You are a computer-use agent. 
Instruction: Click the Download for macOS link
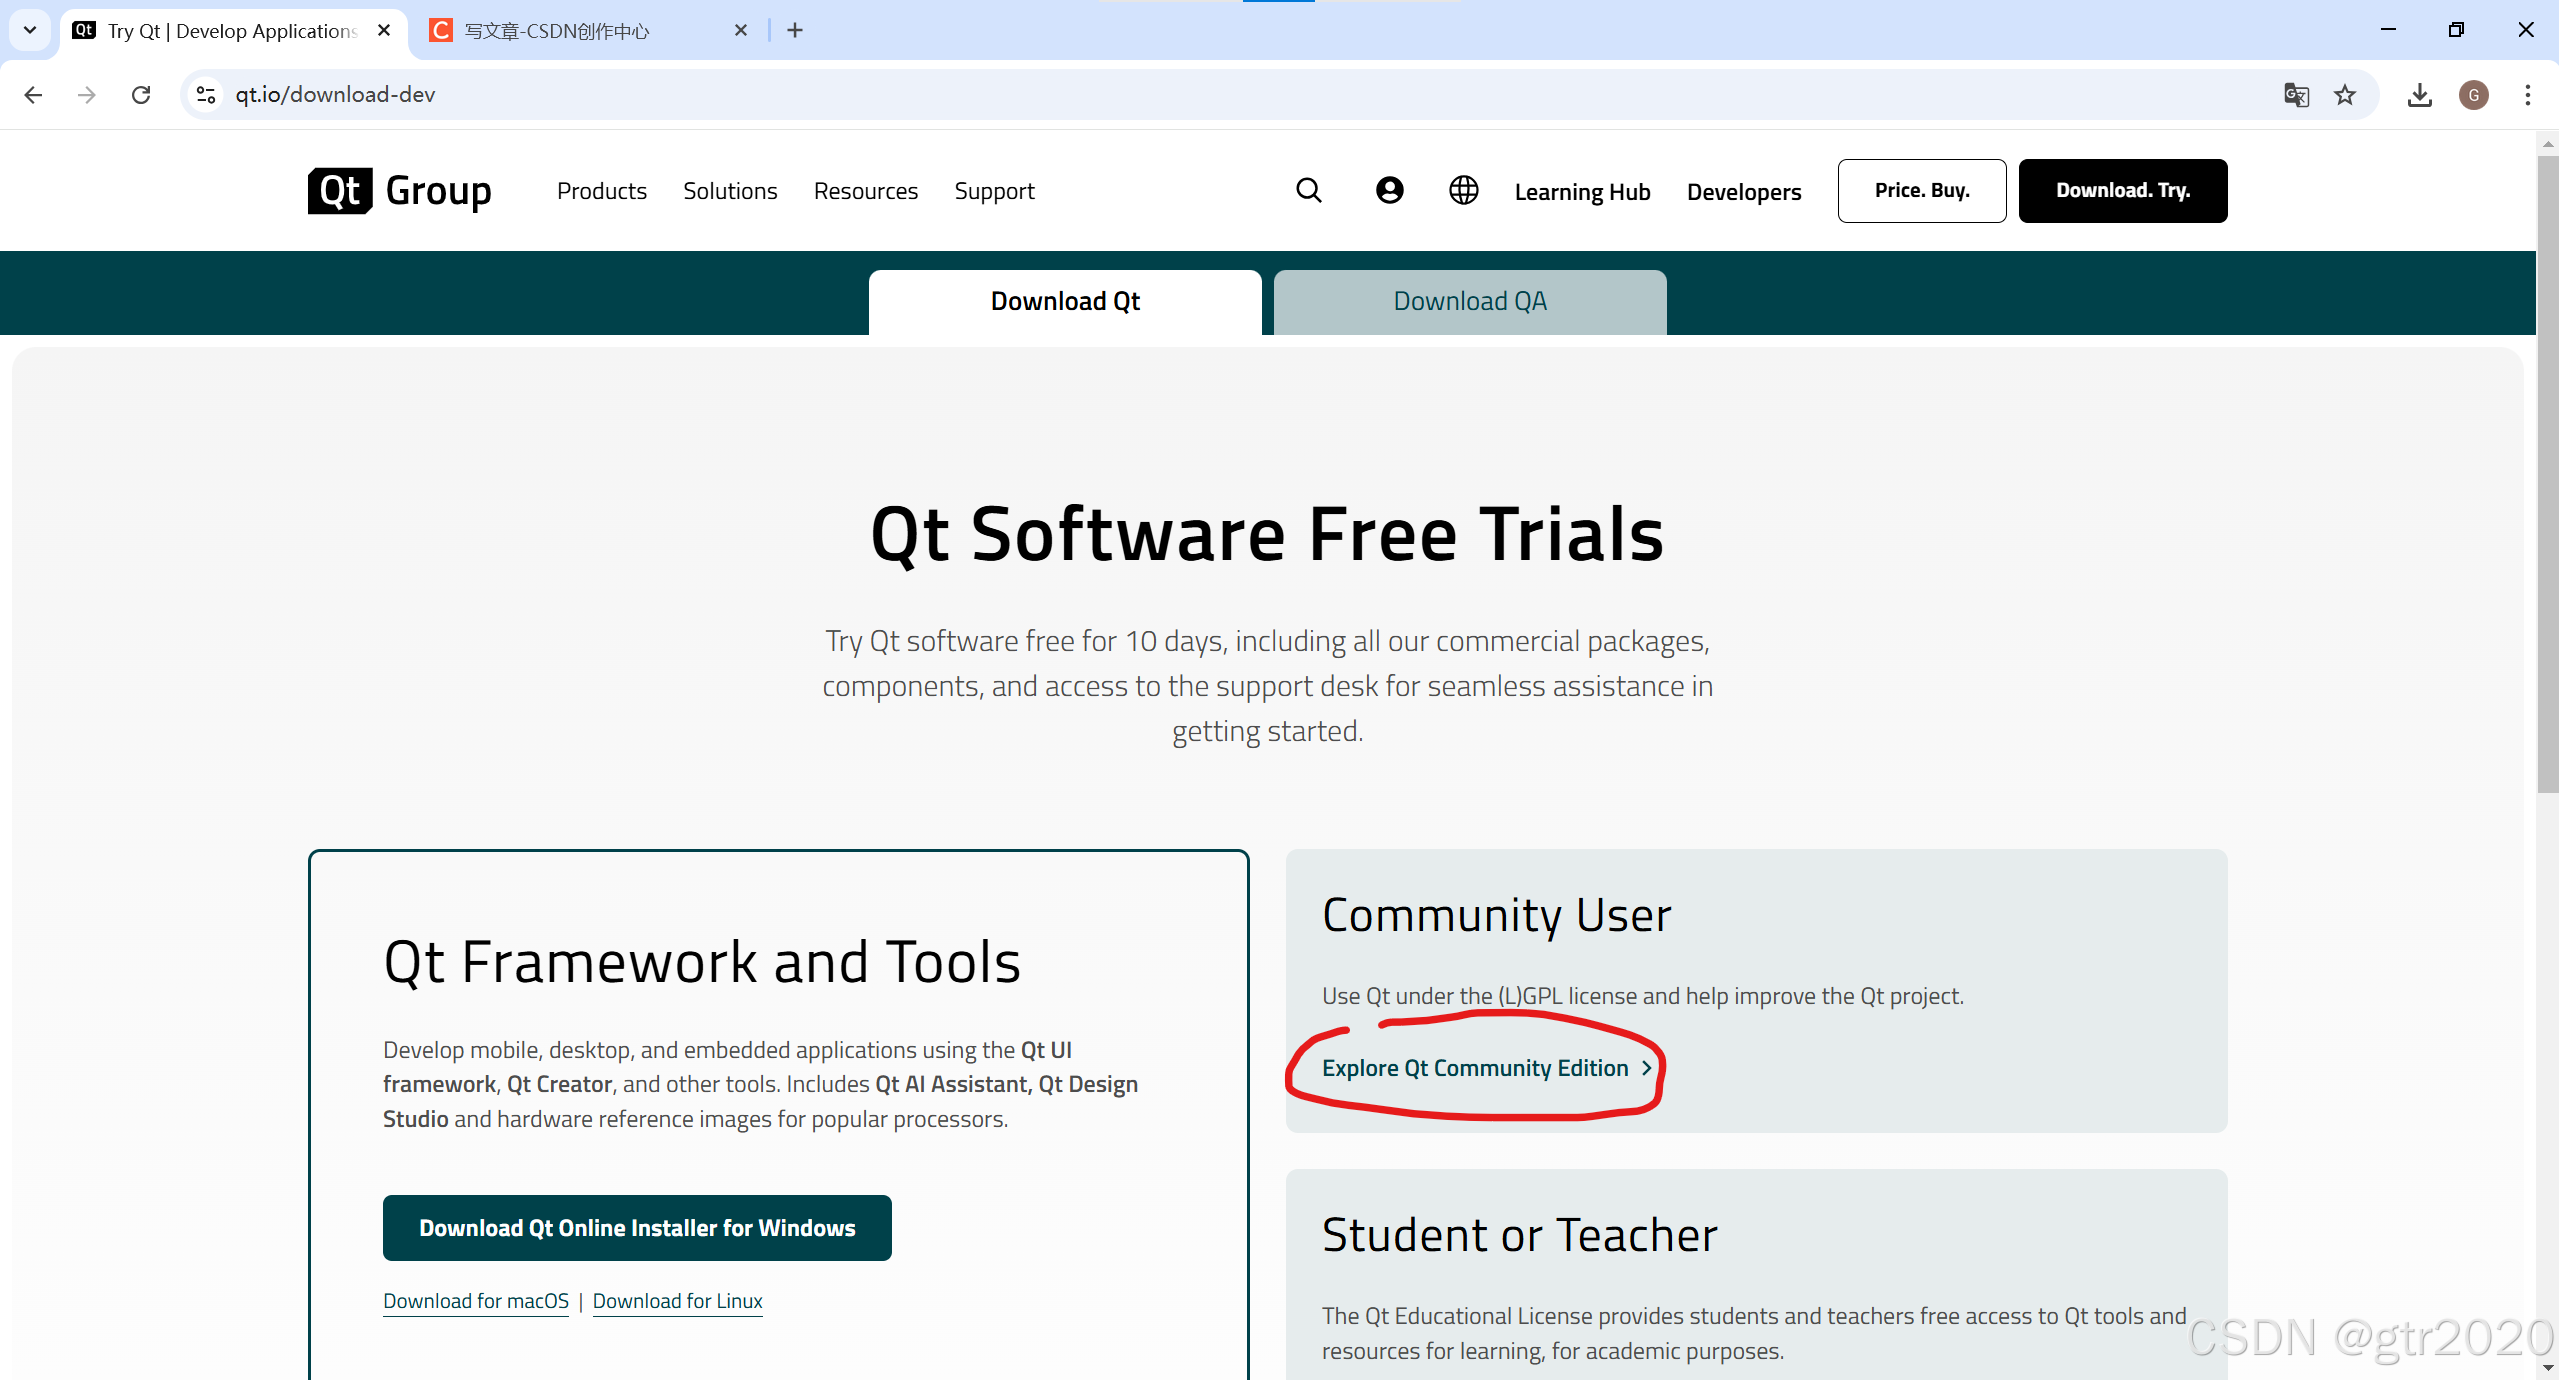pyautogui.click(x=476, y=1301)
